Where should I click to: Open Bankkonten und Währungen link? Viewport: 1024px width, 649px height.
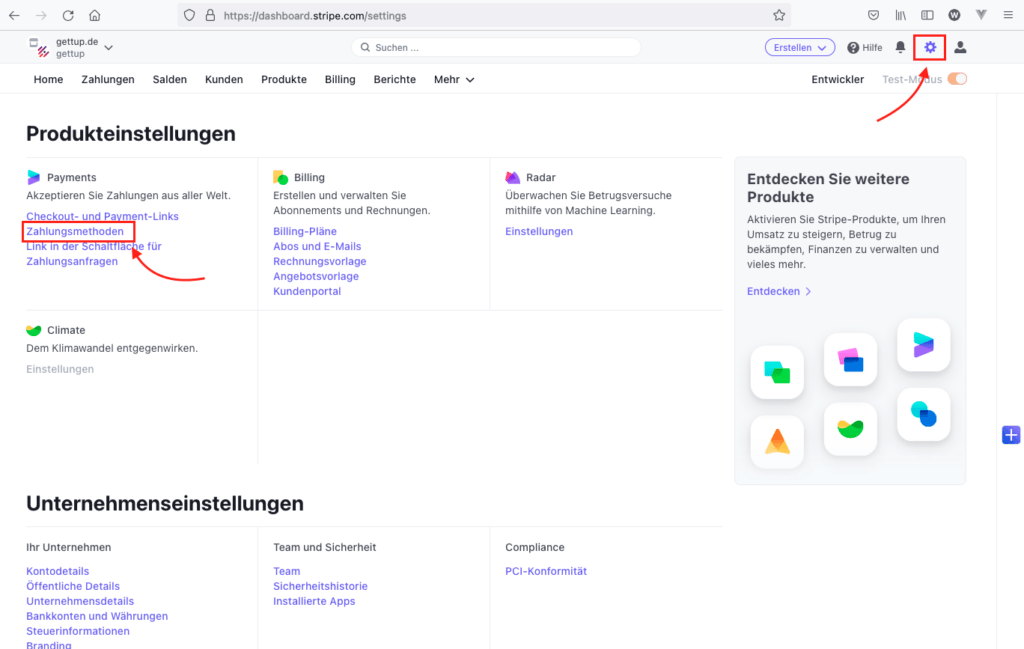click(x=97, y=616)
